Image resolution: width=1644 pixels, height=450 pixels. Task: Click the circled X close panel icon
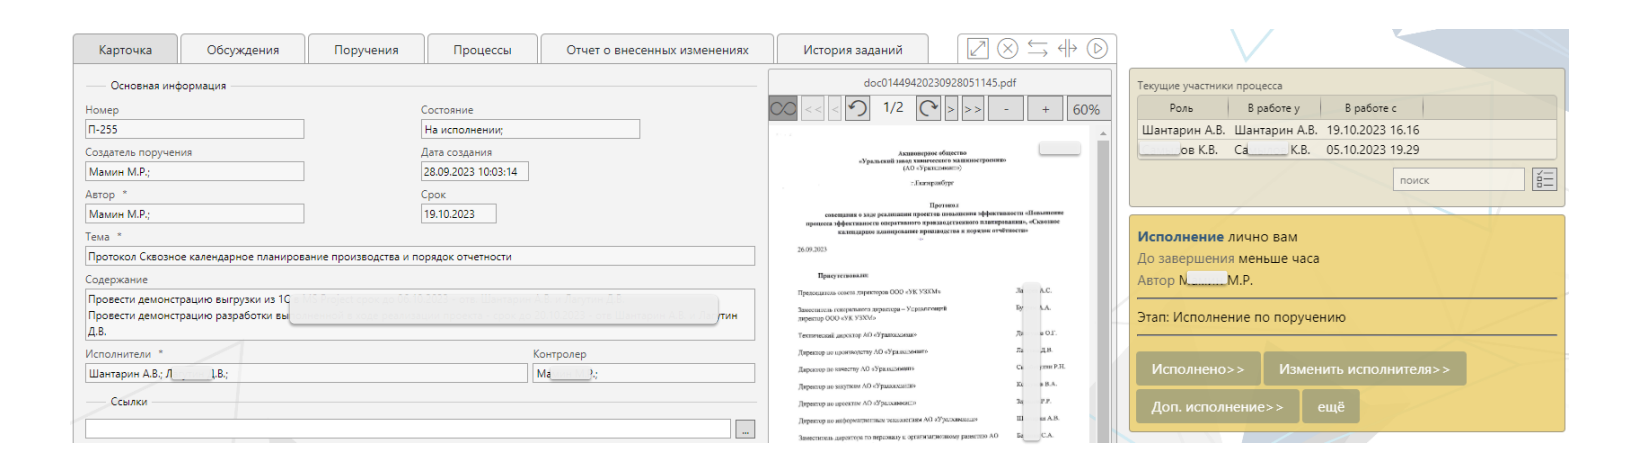coord(1008,49)
